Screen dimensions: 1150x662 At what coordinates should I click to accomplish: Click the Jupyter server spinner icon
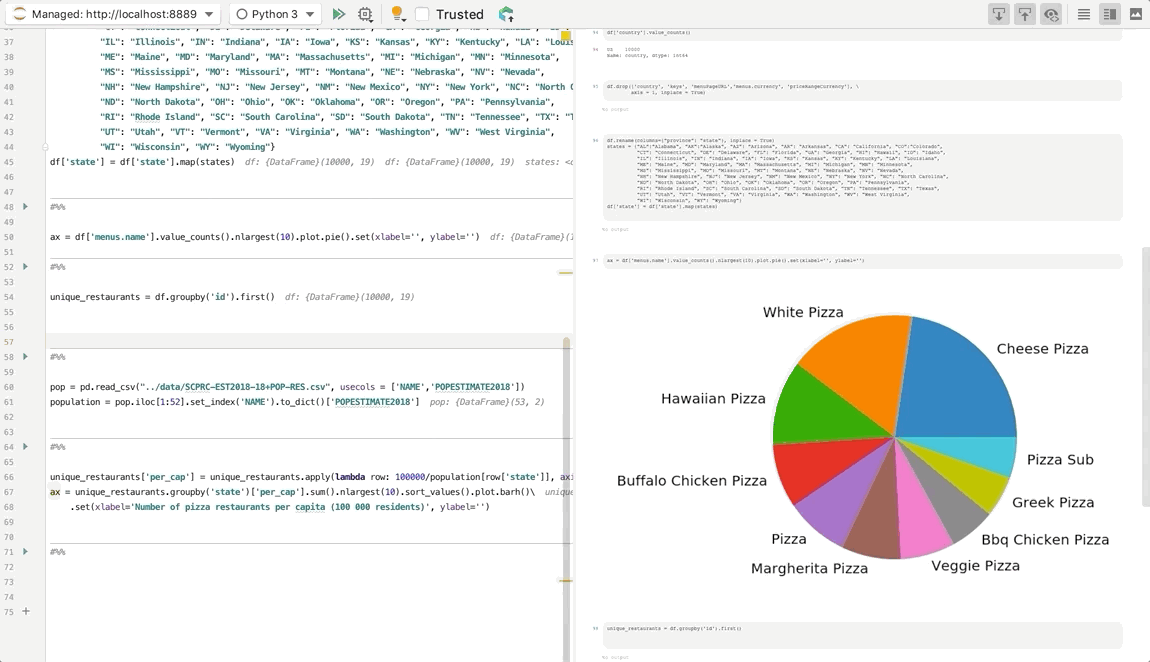click(x=20, y=14)
